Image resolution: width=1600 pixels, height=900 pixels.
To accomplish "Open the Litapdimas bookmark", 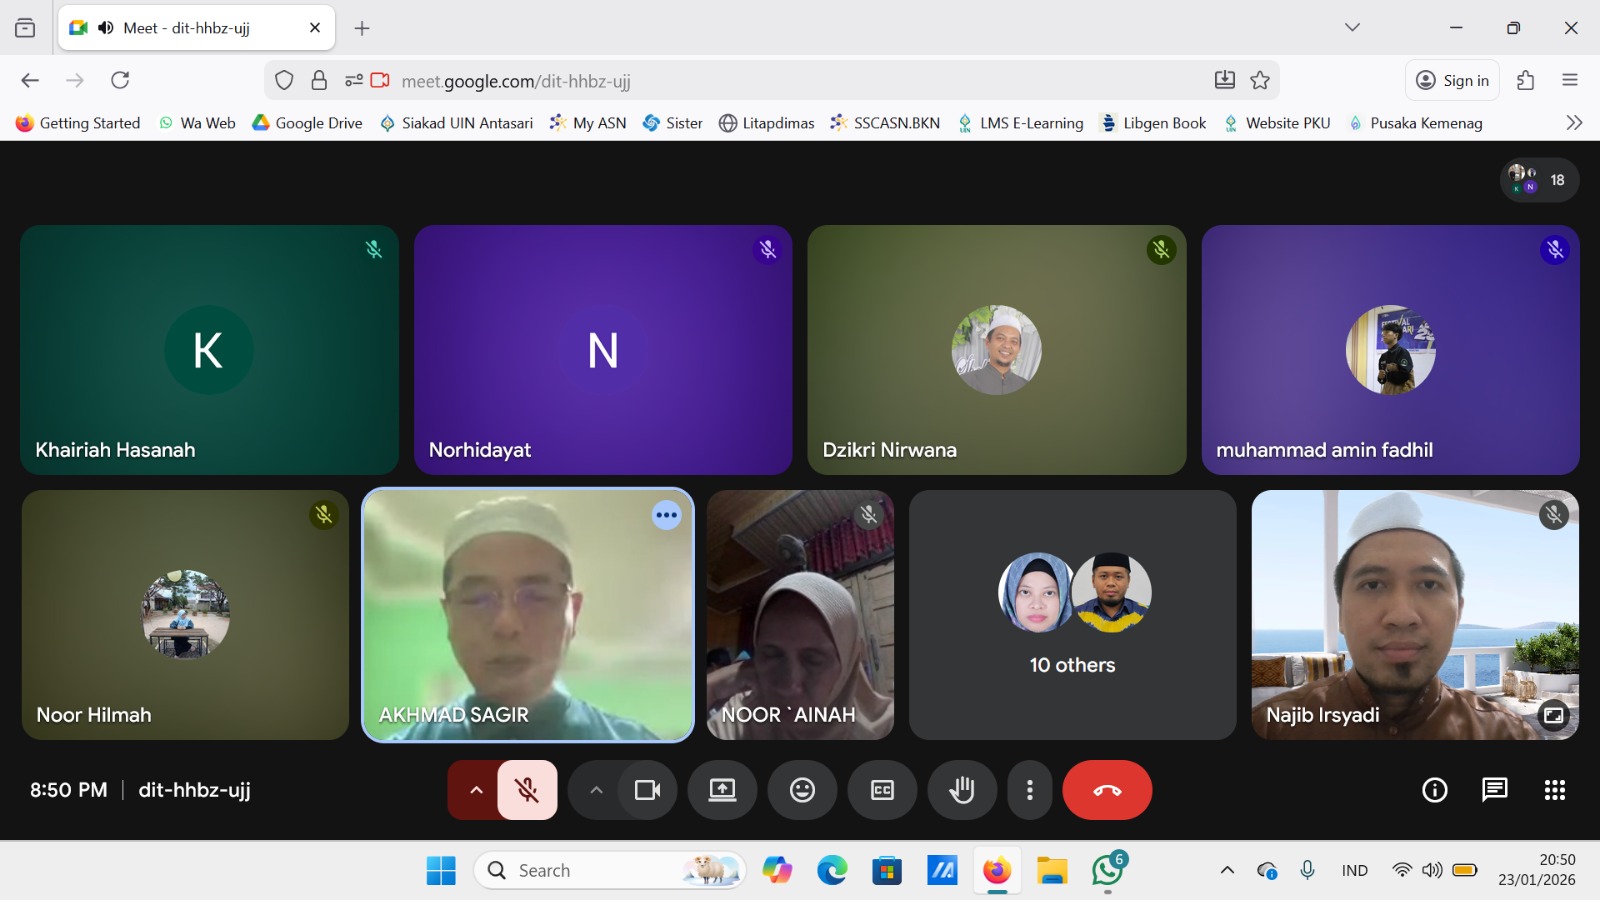I will tap(767, 123).
